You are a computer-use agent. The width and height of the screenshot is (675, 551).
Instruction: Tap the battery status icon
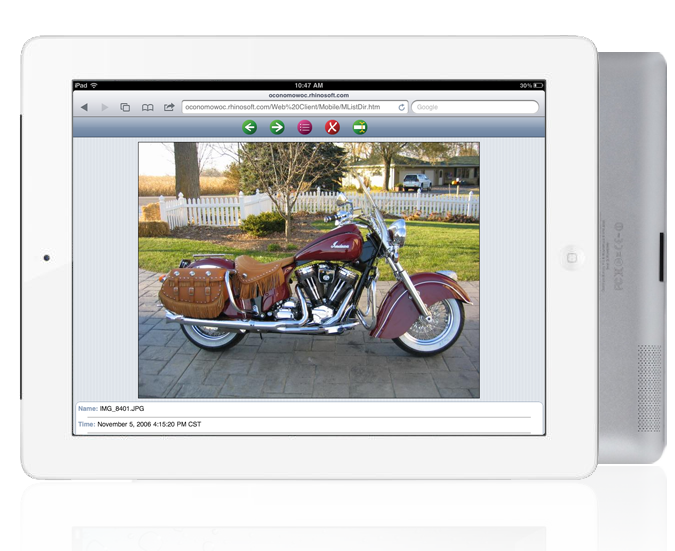click(538, 86)
